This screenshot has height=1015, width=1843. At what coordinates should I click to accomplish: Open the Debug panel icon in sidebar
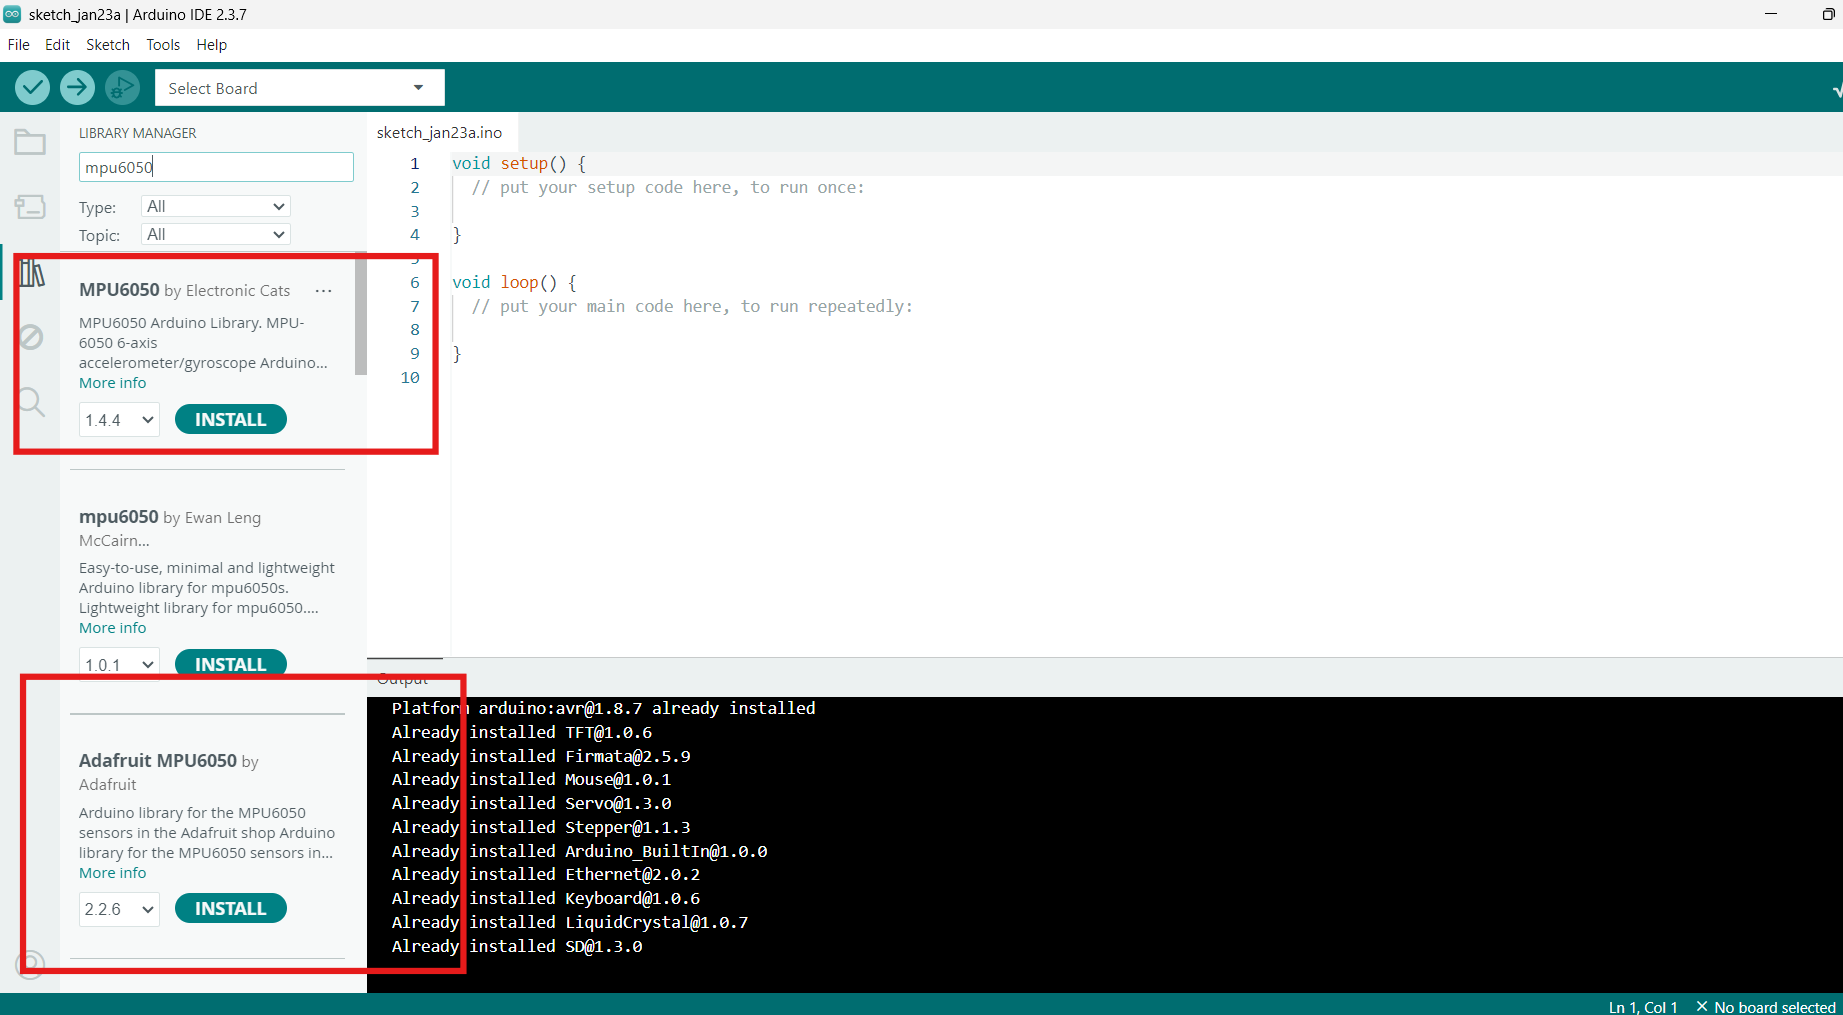(x=30, y=337)
